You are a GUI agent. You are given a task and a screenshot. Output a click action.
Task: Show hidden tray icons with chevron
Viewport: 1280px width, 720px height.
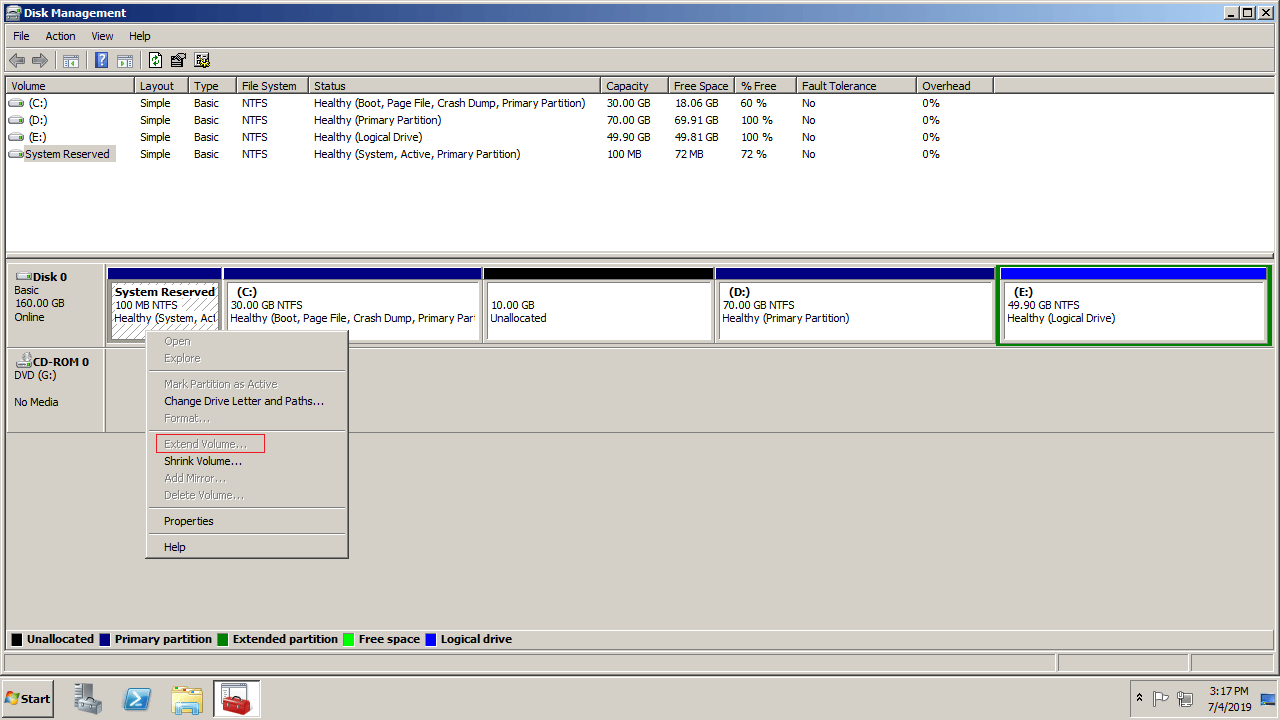pos(1139,698)
